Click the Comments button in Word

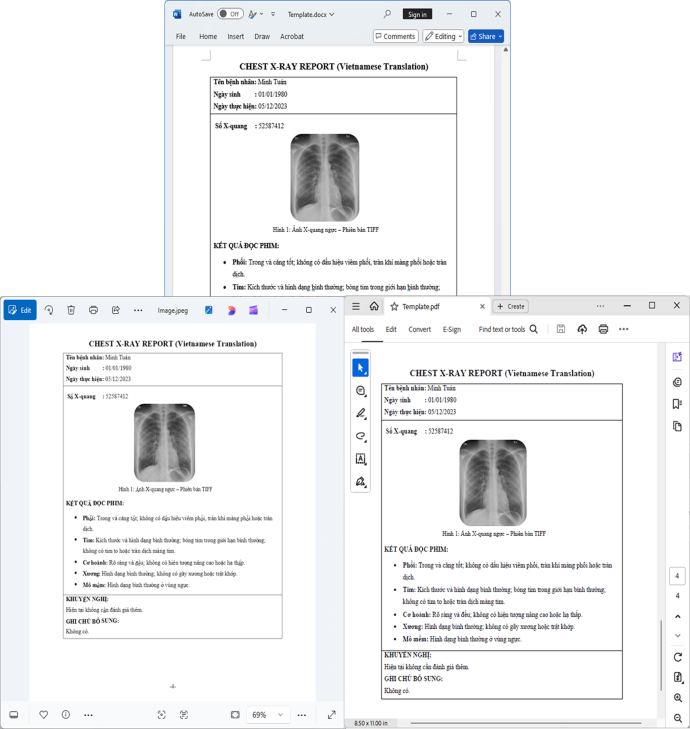point(395,36)
